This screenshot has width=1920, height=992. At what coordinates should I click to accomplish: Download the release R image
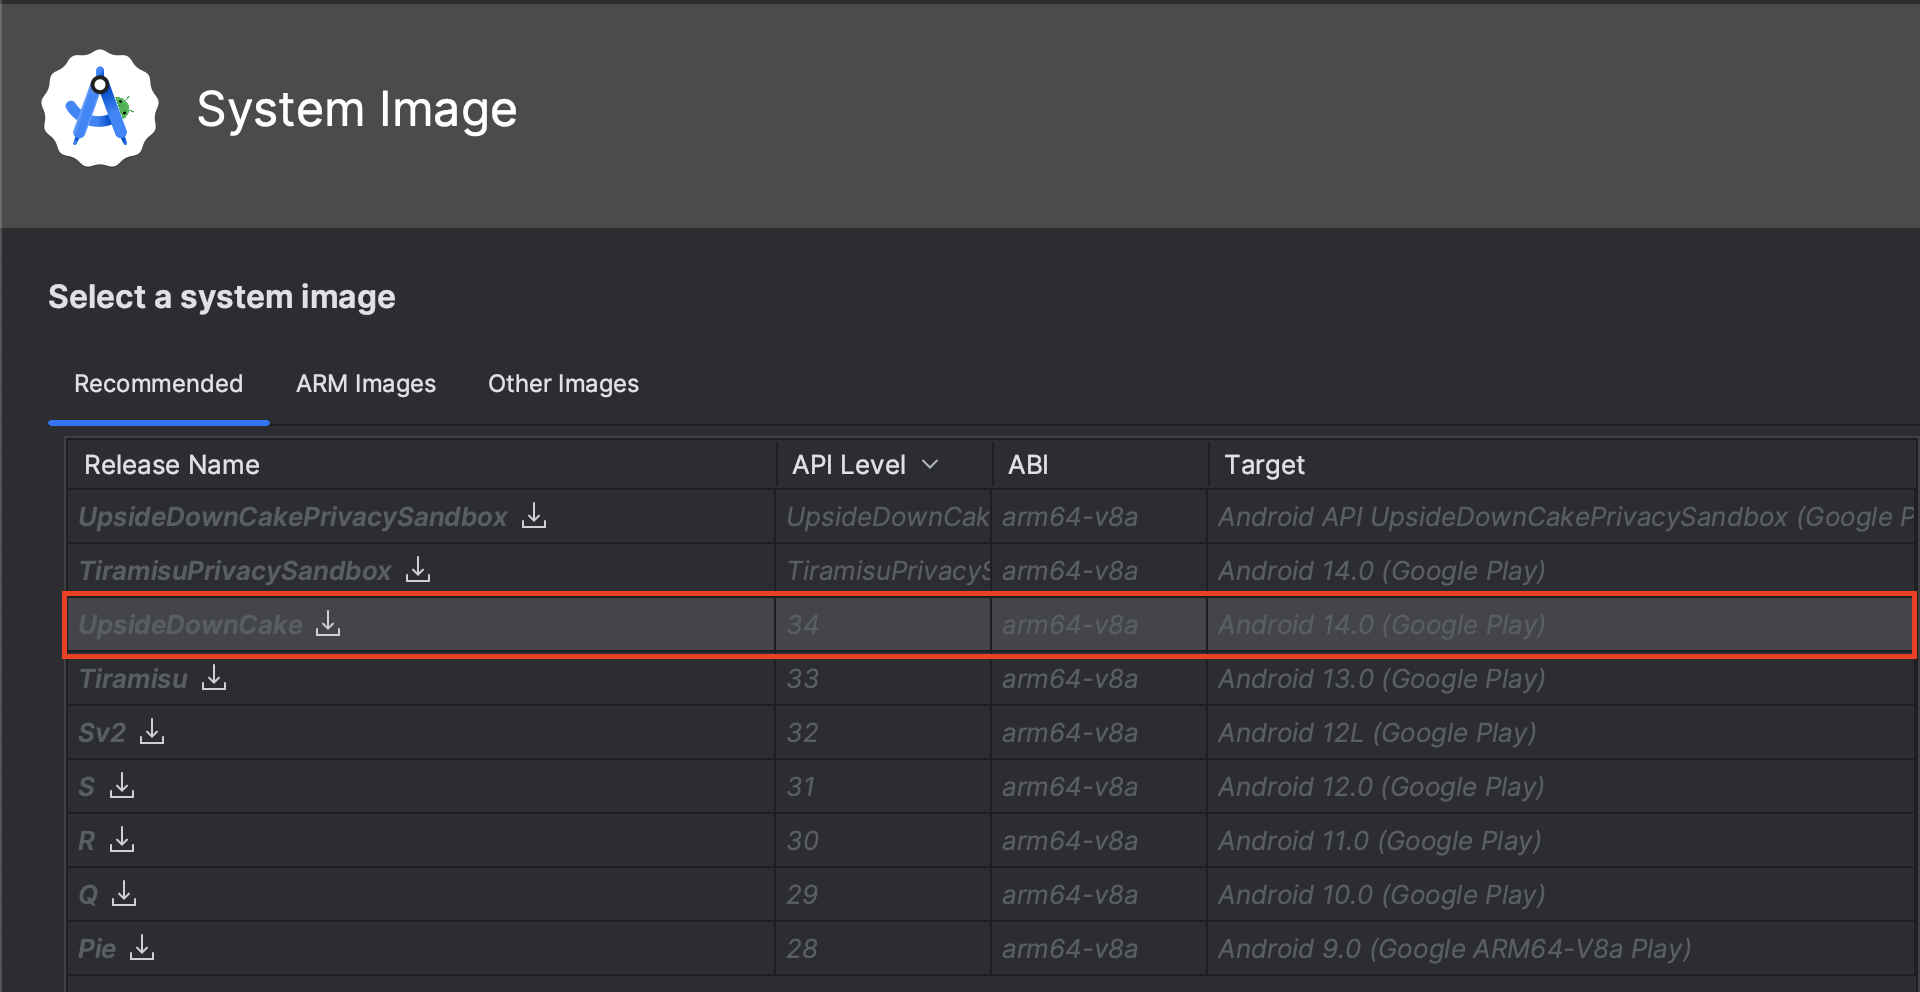[122, 840]
